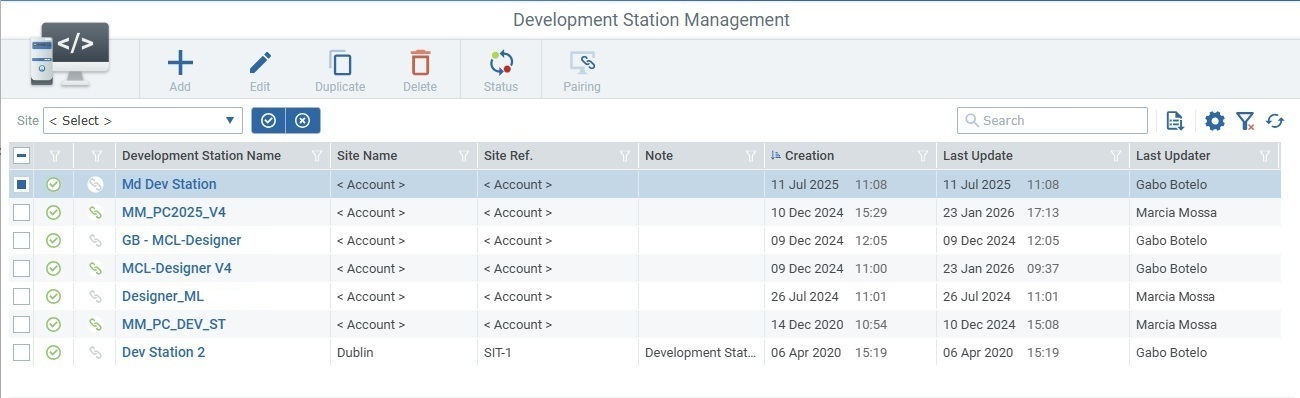Open the MM_PC_DEV_ST link

click(x=174, y=324)
